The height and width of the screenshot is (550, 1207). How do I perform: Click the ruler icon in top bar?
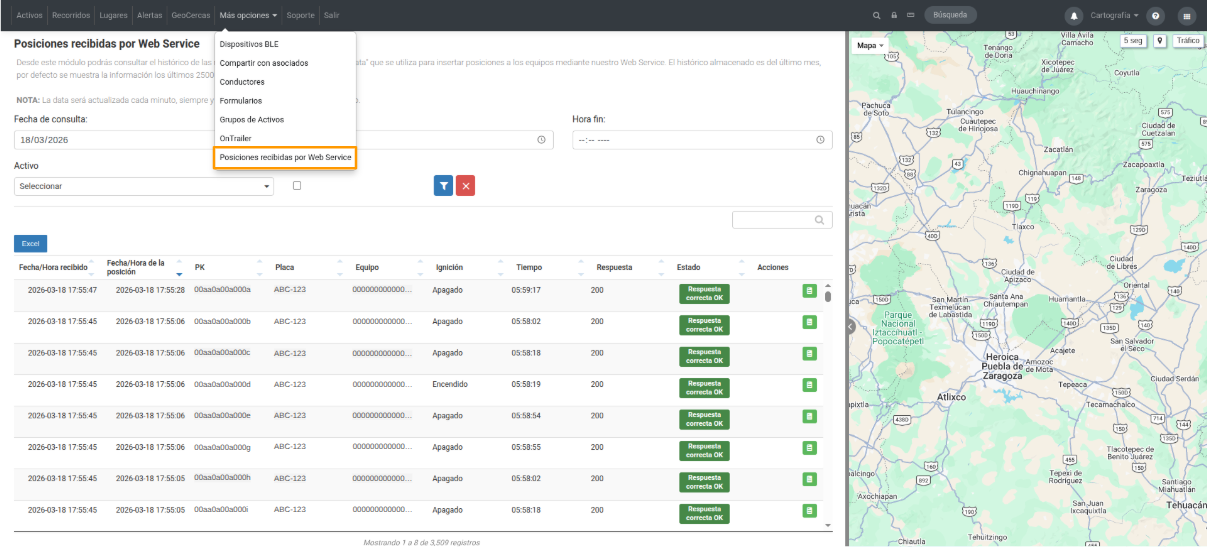click(x=911, y=16)
